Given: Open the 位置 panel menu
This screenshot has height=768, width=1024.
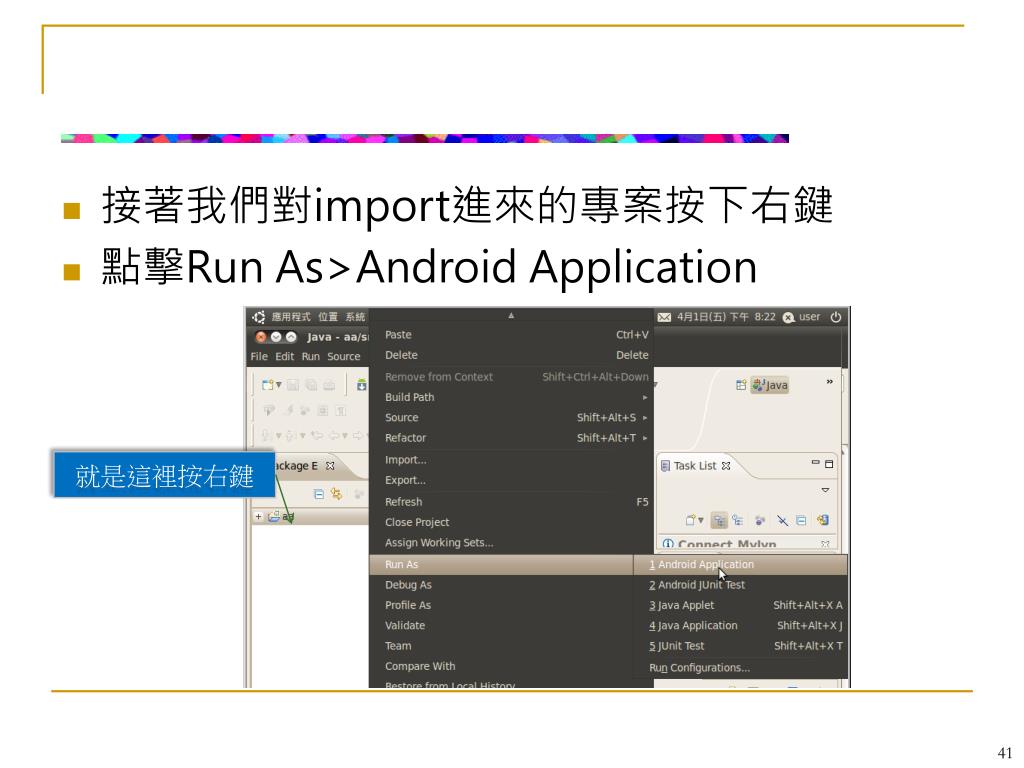Looking at the screenshot, I should click(328, 317).
